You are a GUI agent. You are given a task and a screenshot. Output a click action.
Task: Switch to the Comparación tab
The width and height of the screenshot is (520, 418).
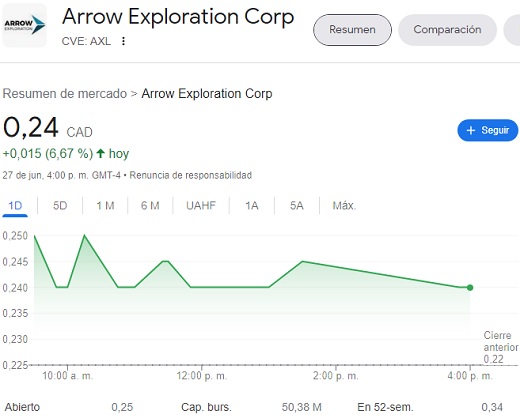coord(447,30)
